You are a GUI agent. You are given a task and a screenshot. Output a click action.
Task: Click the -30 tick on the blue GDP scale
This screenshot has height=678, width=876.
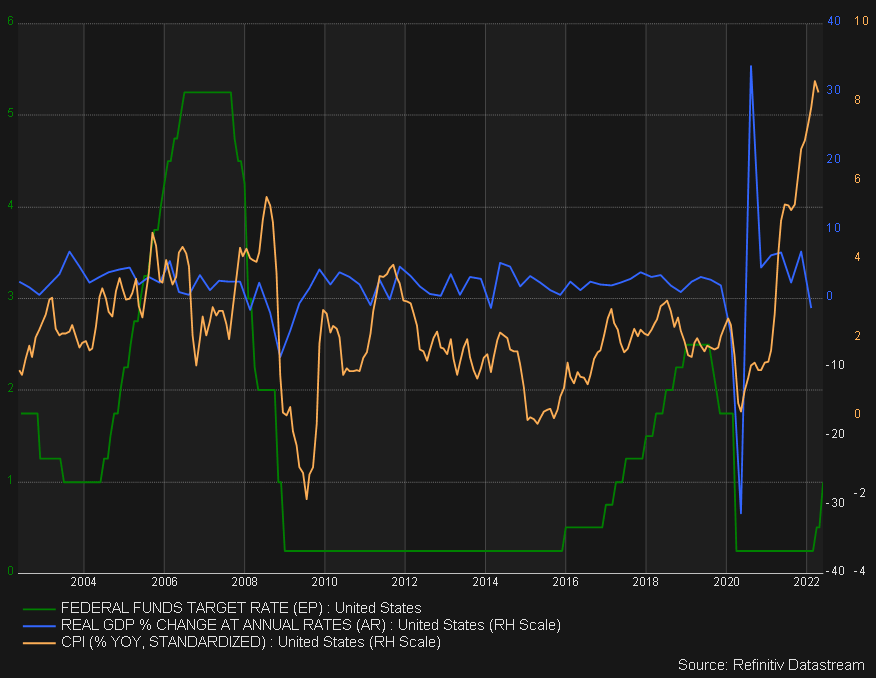(x=830, y=503)
